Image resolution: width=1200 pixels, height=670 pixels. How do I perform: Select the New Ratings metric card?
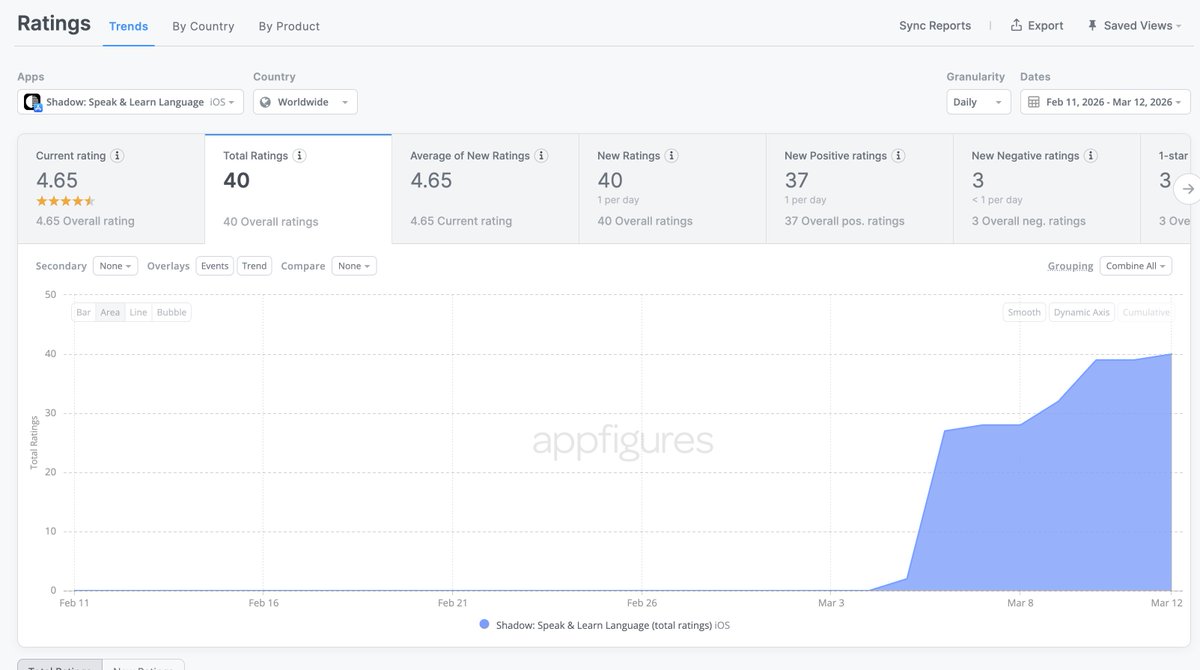tap(672, 189)
